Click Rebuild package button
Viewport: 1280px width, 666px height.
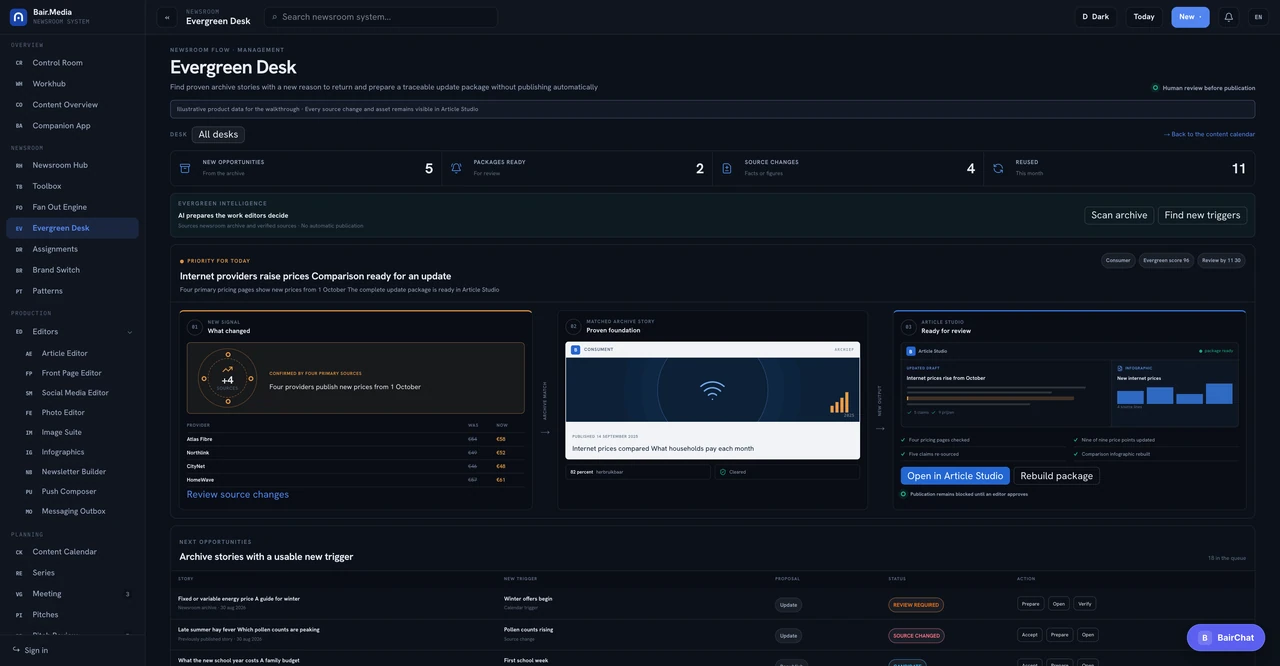(x=1056, y=476)
